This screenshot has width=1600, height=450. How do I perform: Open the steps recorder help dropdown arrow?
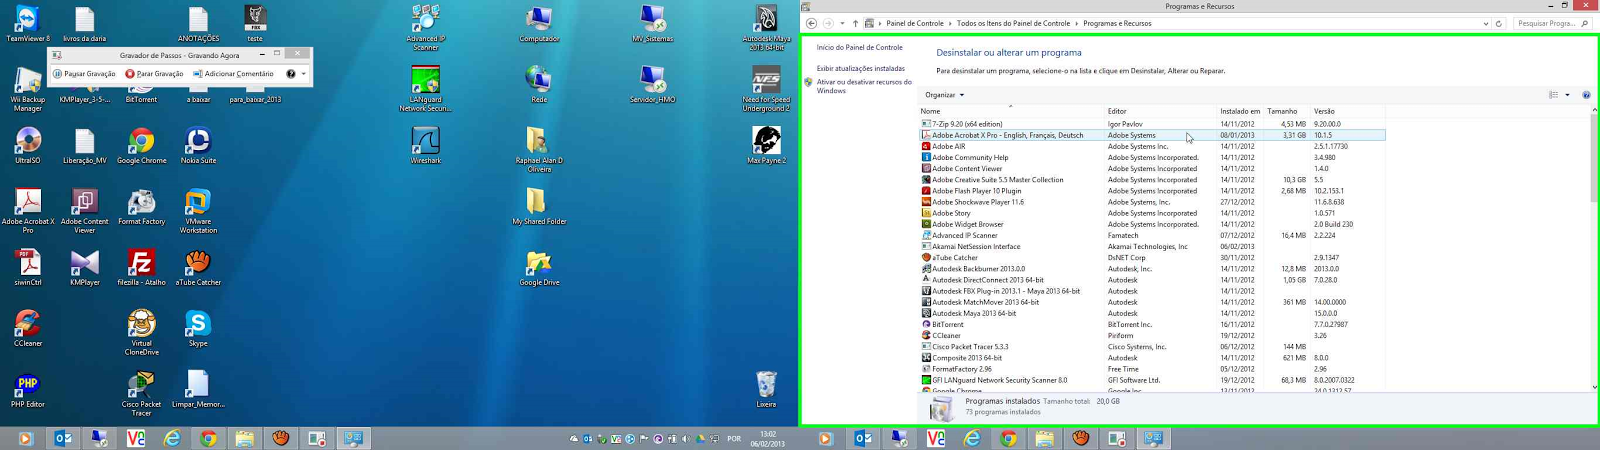[304, 74]
